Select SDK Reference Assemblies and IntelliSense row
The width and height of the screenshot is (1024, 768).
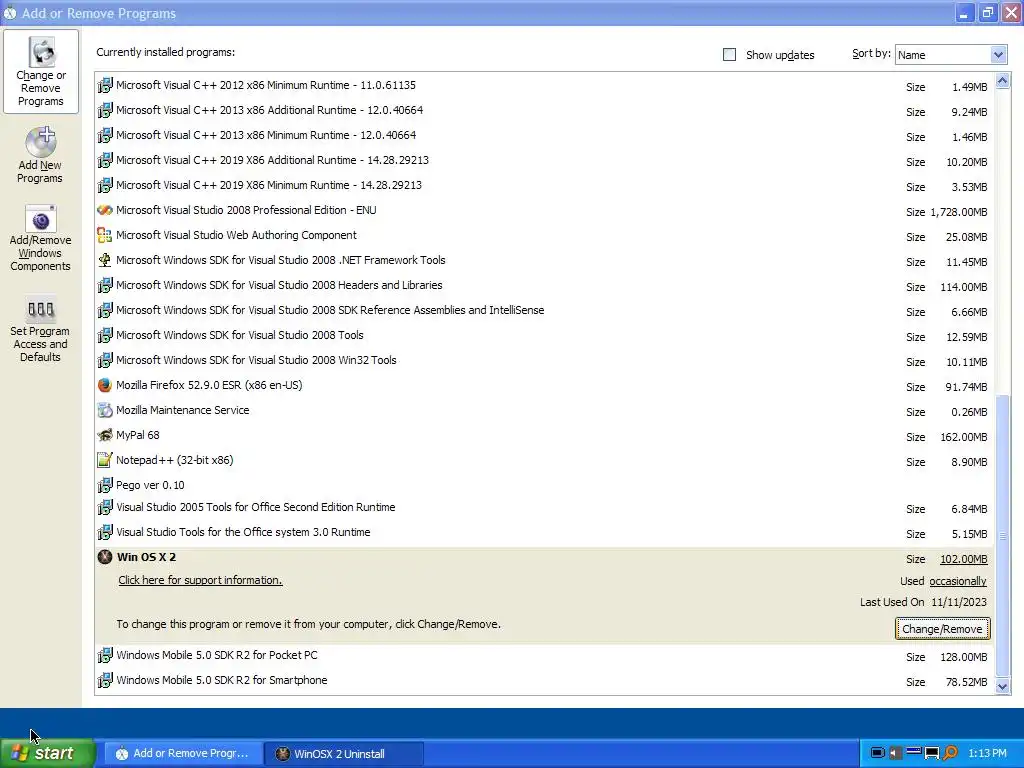point(543,310)
